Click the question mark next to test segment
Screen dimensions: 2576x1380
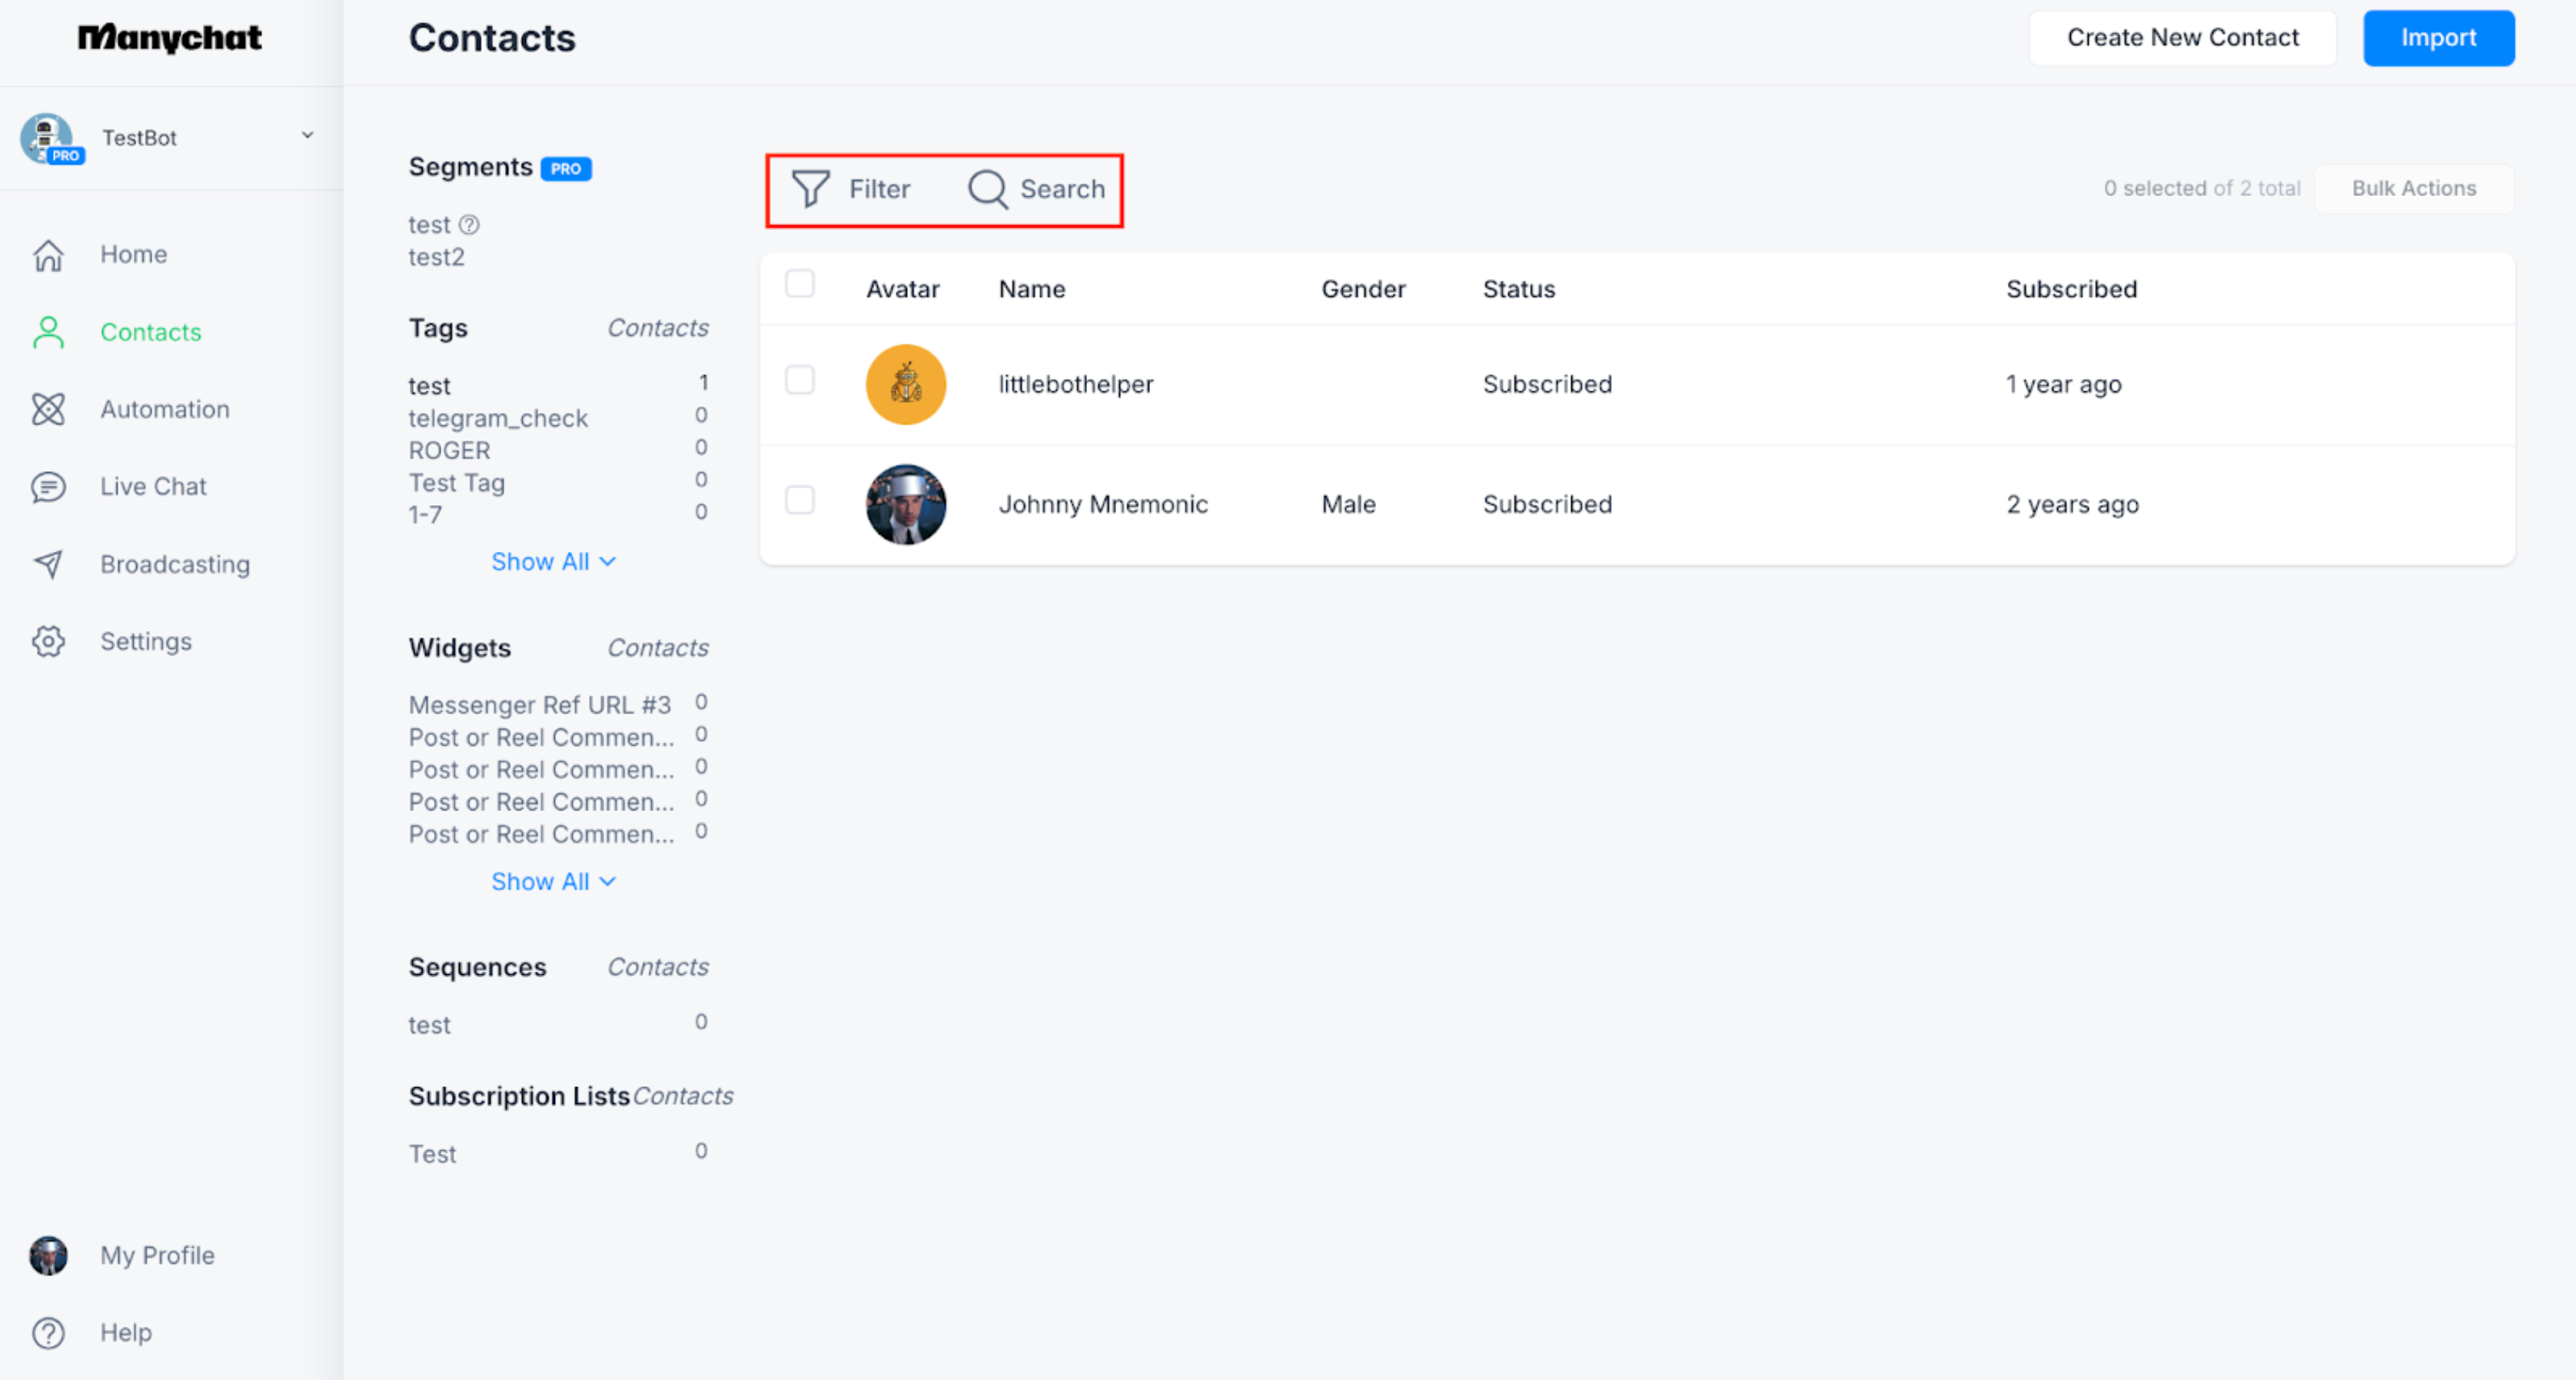(x=469, y=224)
